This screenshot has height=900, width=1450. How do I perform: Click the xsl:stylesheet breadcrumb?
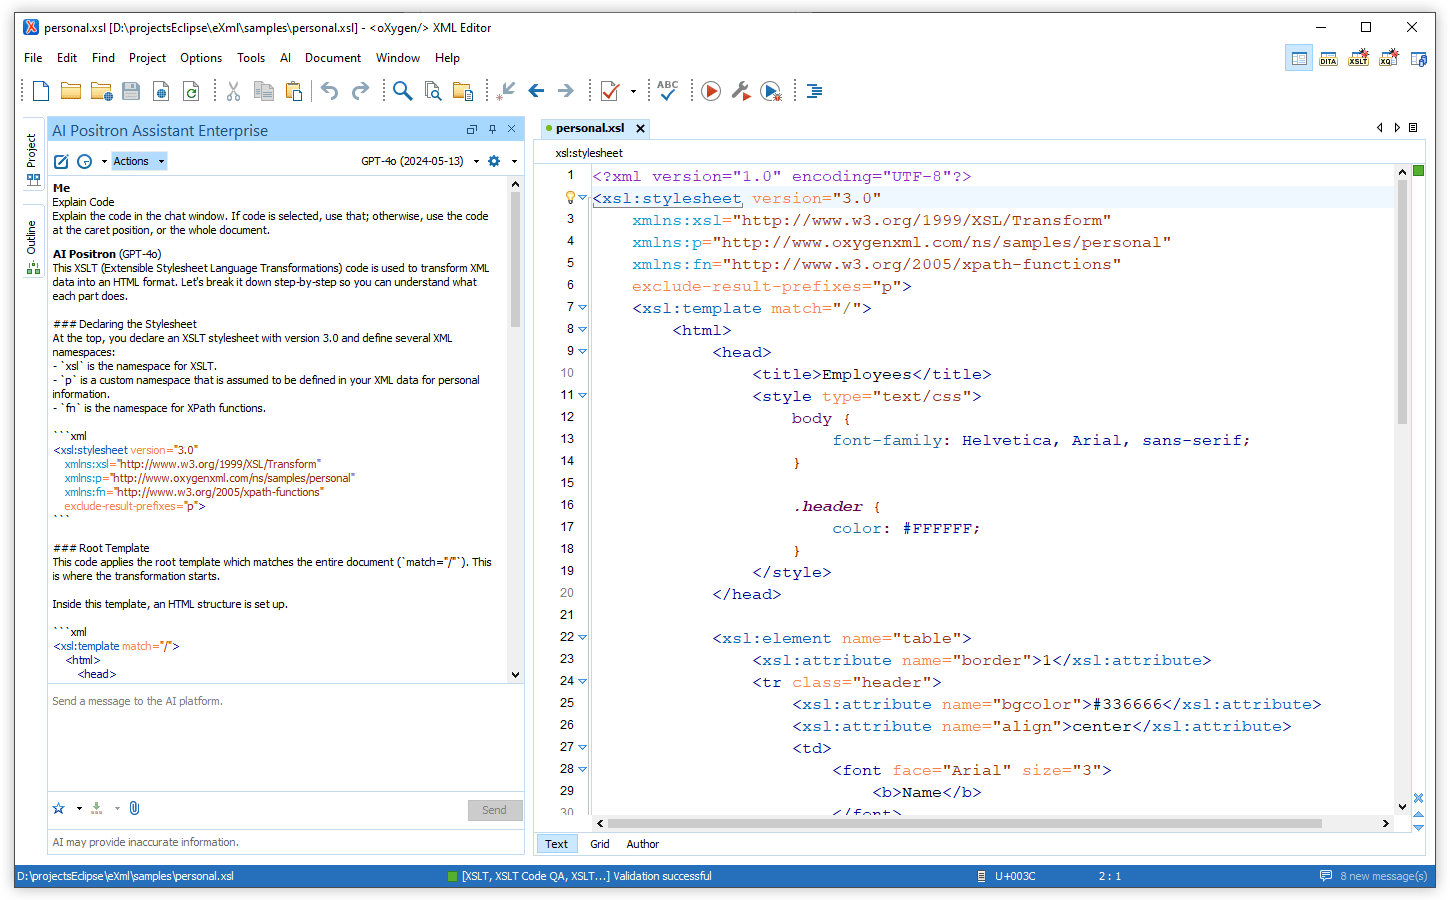click(x=589, y=153)
